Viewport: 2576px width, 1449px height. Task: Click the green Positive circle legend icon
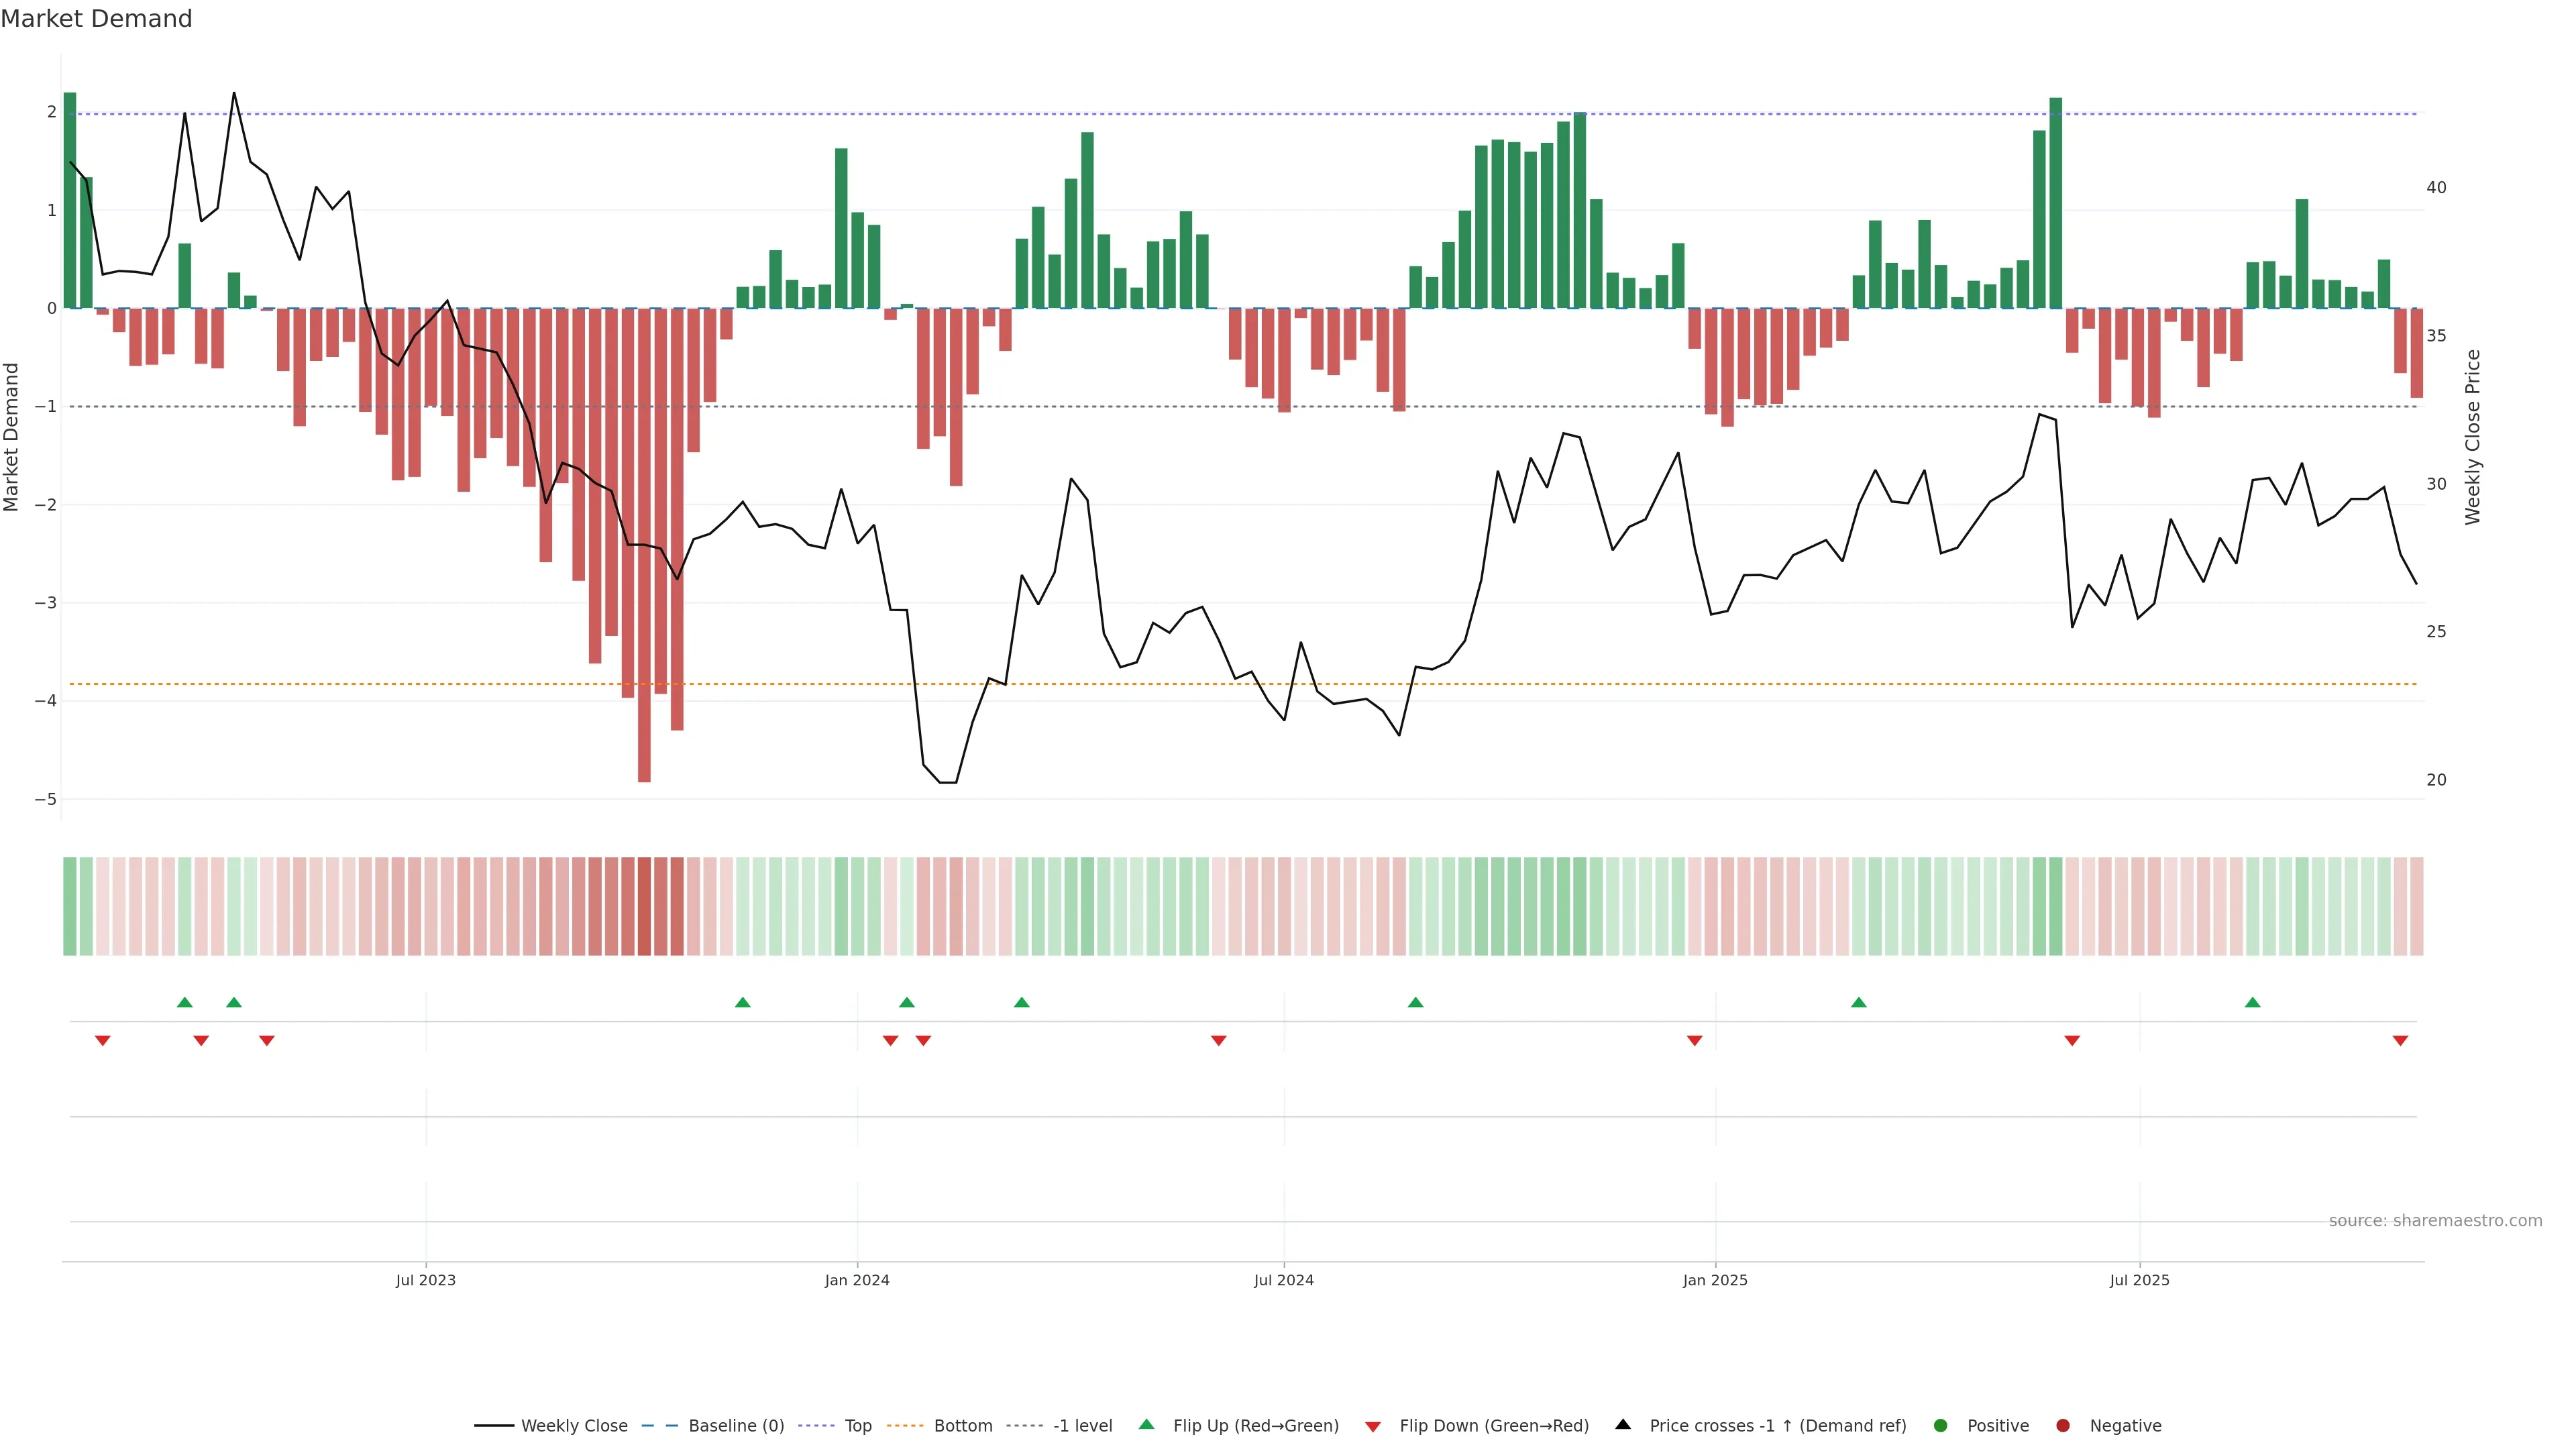pos(1941,1426)
